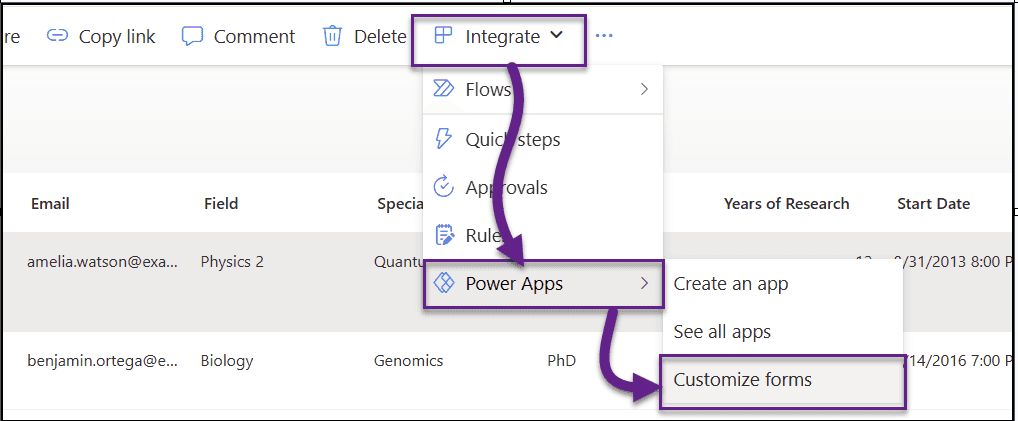Open the Approvals menu entry
Screen dimensions: 1018x421
(x=543, y=188)
